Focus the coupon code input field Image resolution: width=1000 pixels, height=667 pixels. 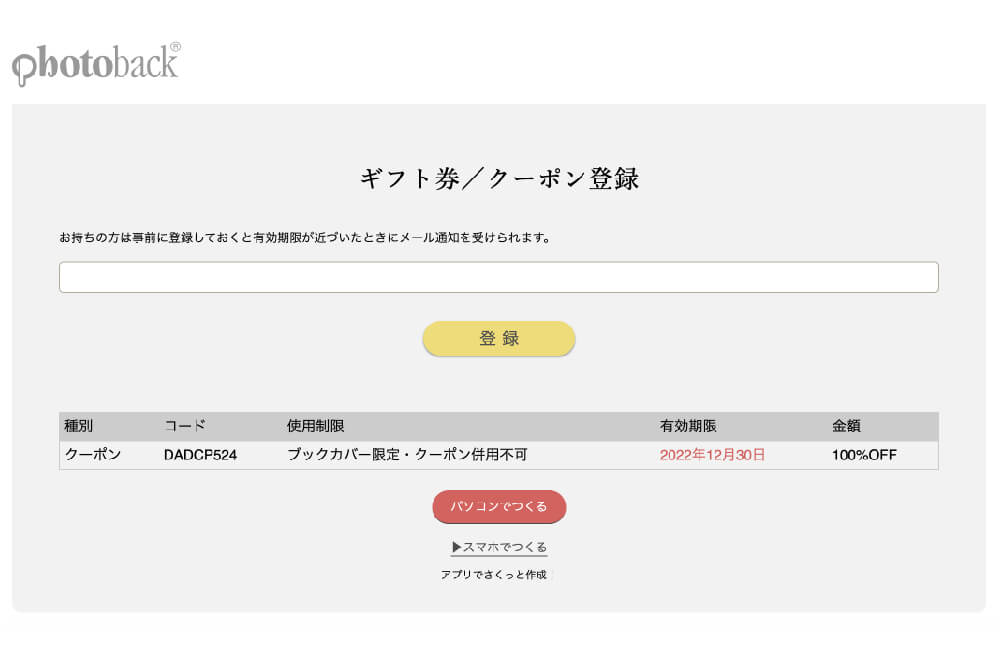coord(498,277)
